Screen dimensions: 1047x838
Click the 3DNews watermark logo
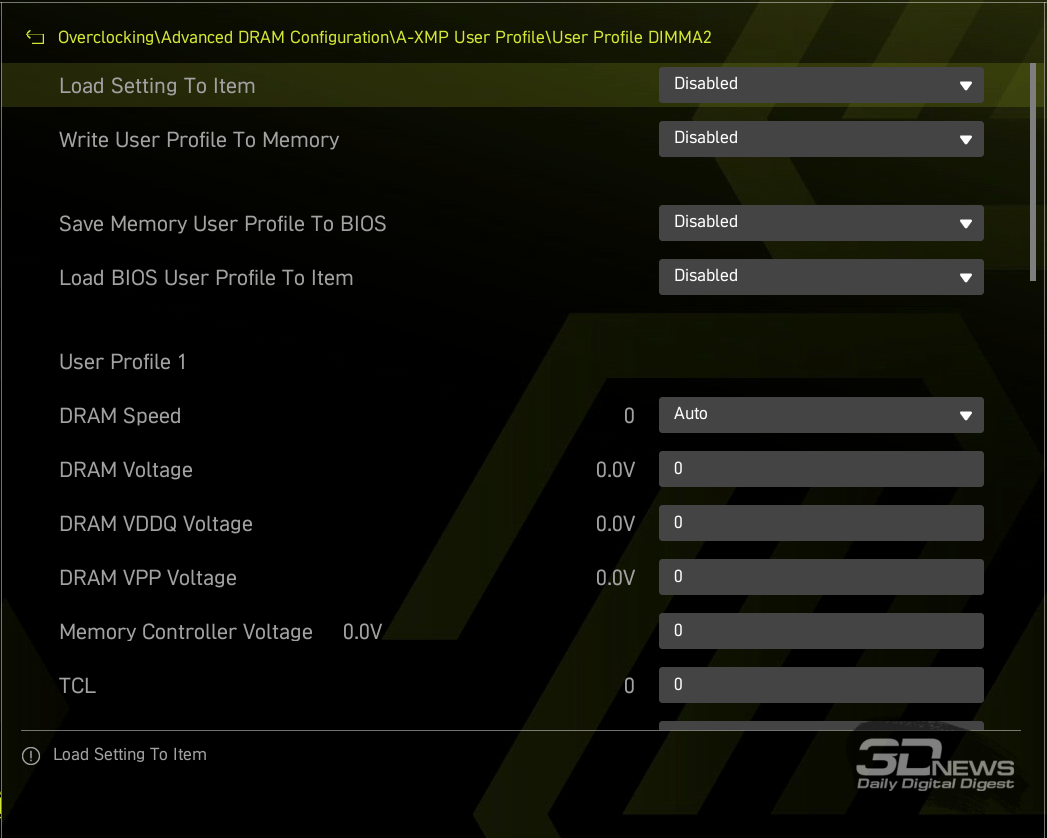point(934,766)
